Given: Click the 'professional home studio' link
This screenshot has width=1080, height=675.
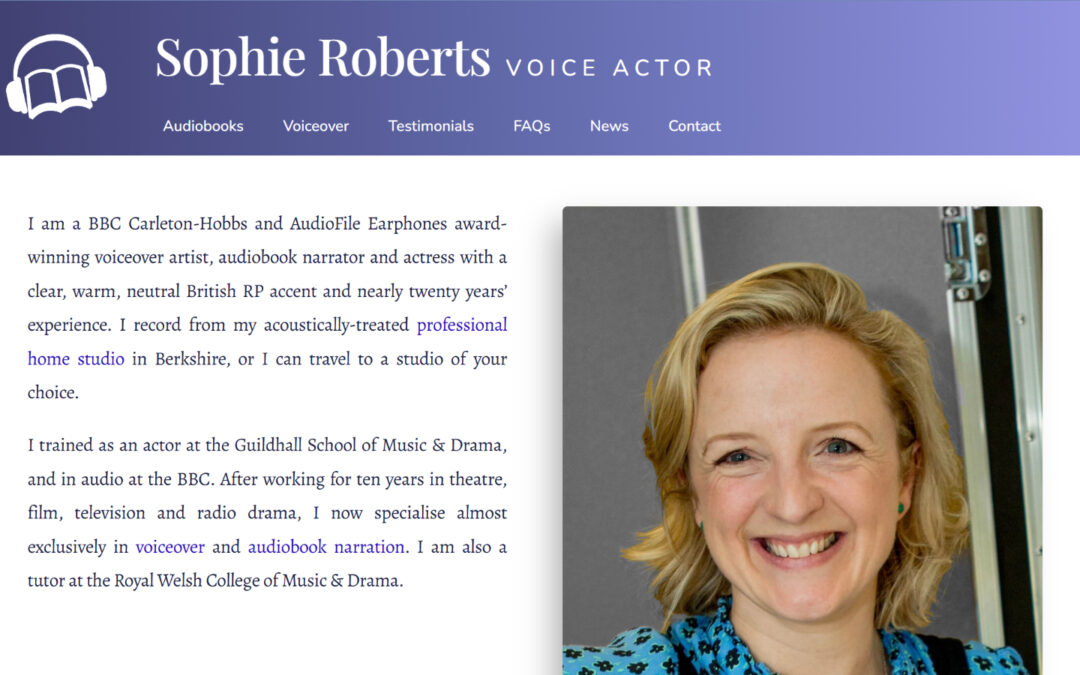Looking at the screenshot, I should click(462, 324).
